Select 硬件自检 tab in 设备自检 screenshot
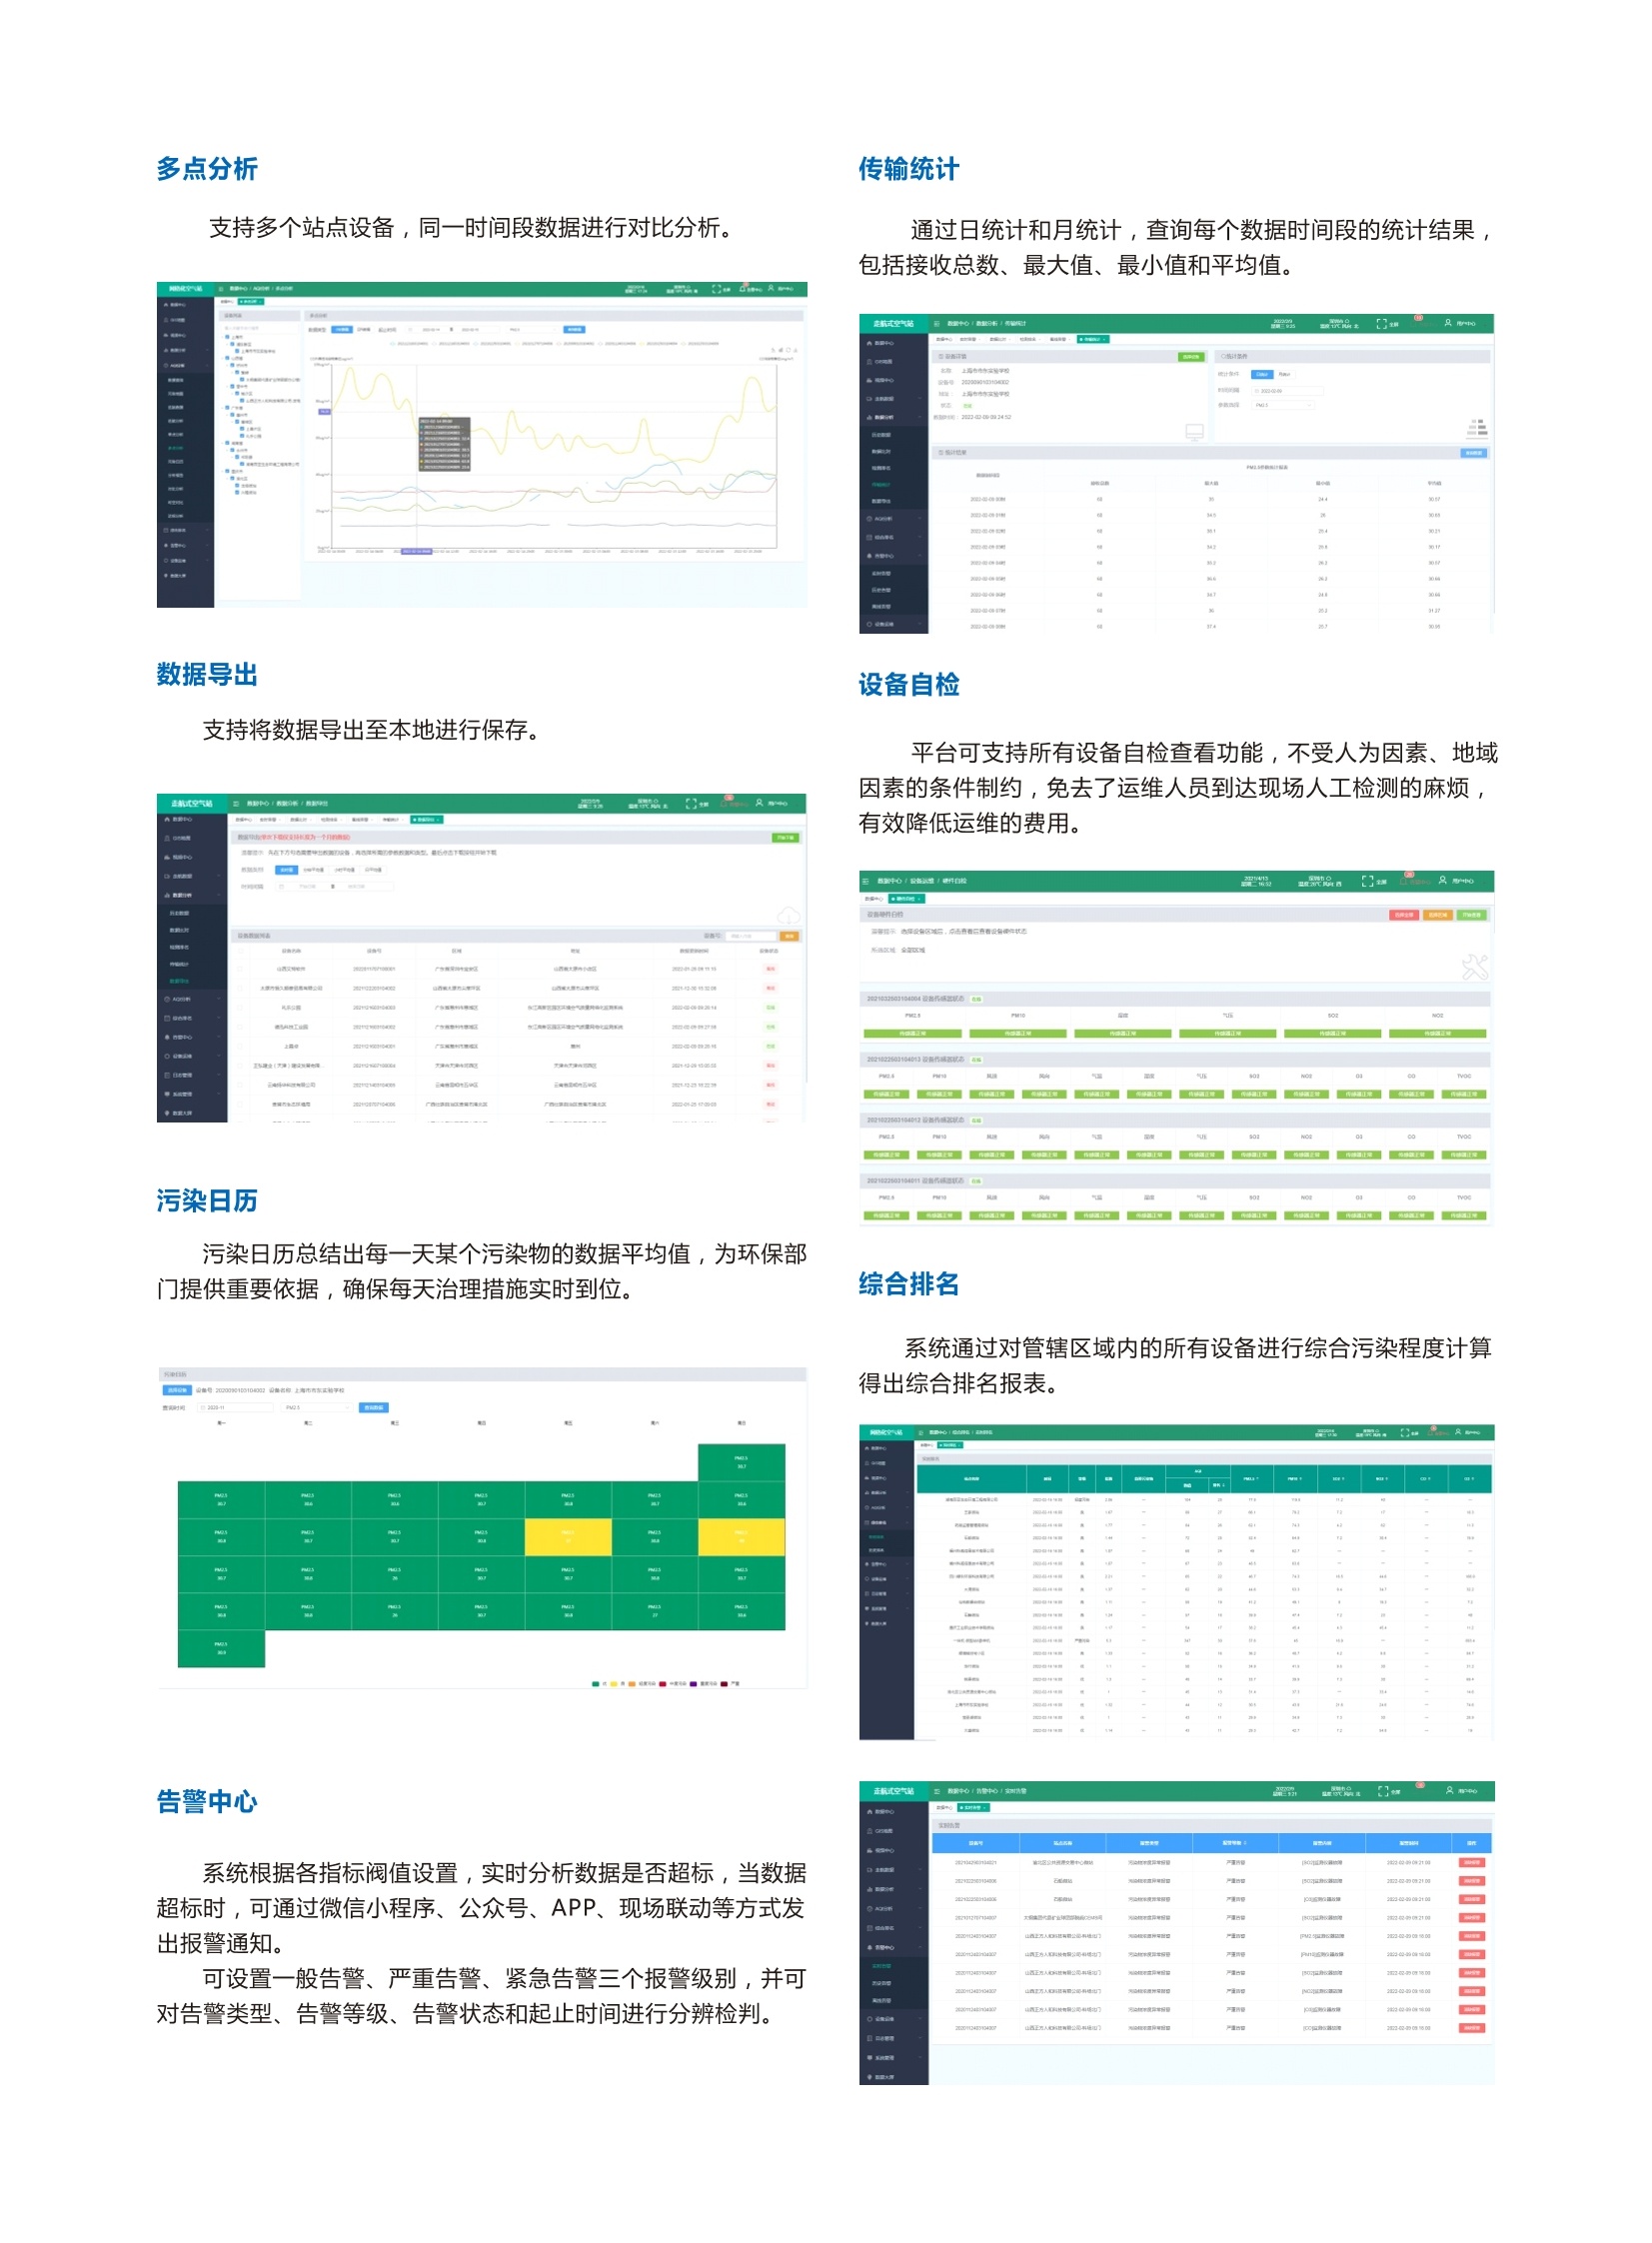This screenshot has width=1652, height=2243. [x=907, y=899]
